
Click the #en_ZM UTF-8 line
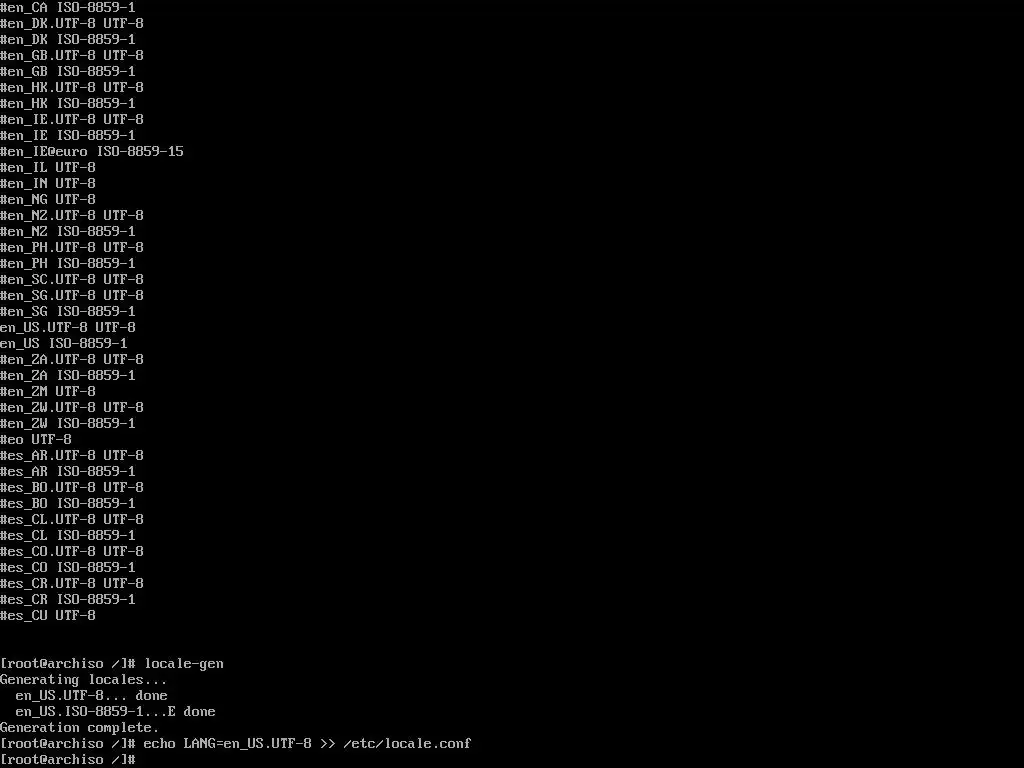[x=48, y=391]
